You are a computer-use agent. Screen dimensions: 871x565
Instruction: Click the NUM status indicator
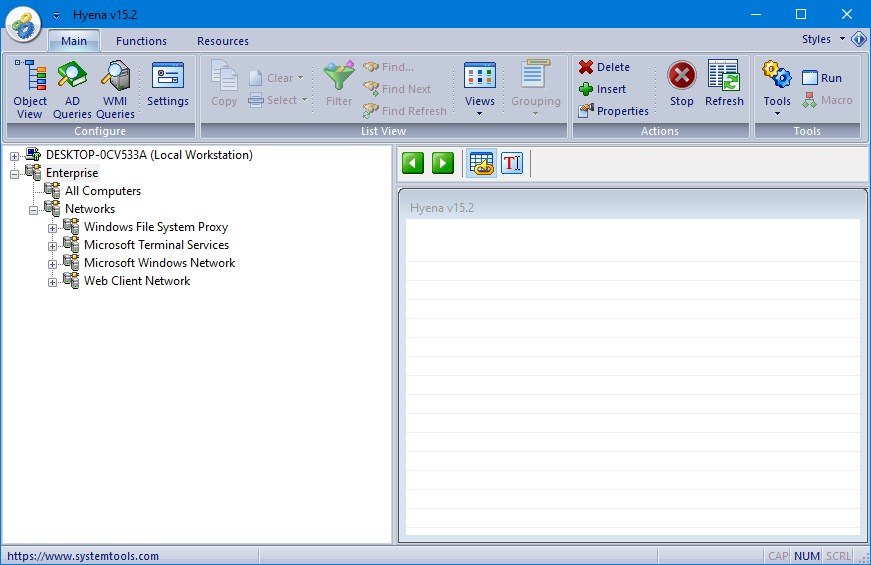807,556
